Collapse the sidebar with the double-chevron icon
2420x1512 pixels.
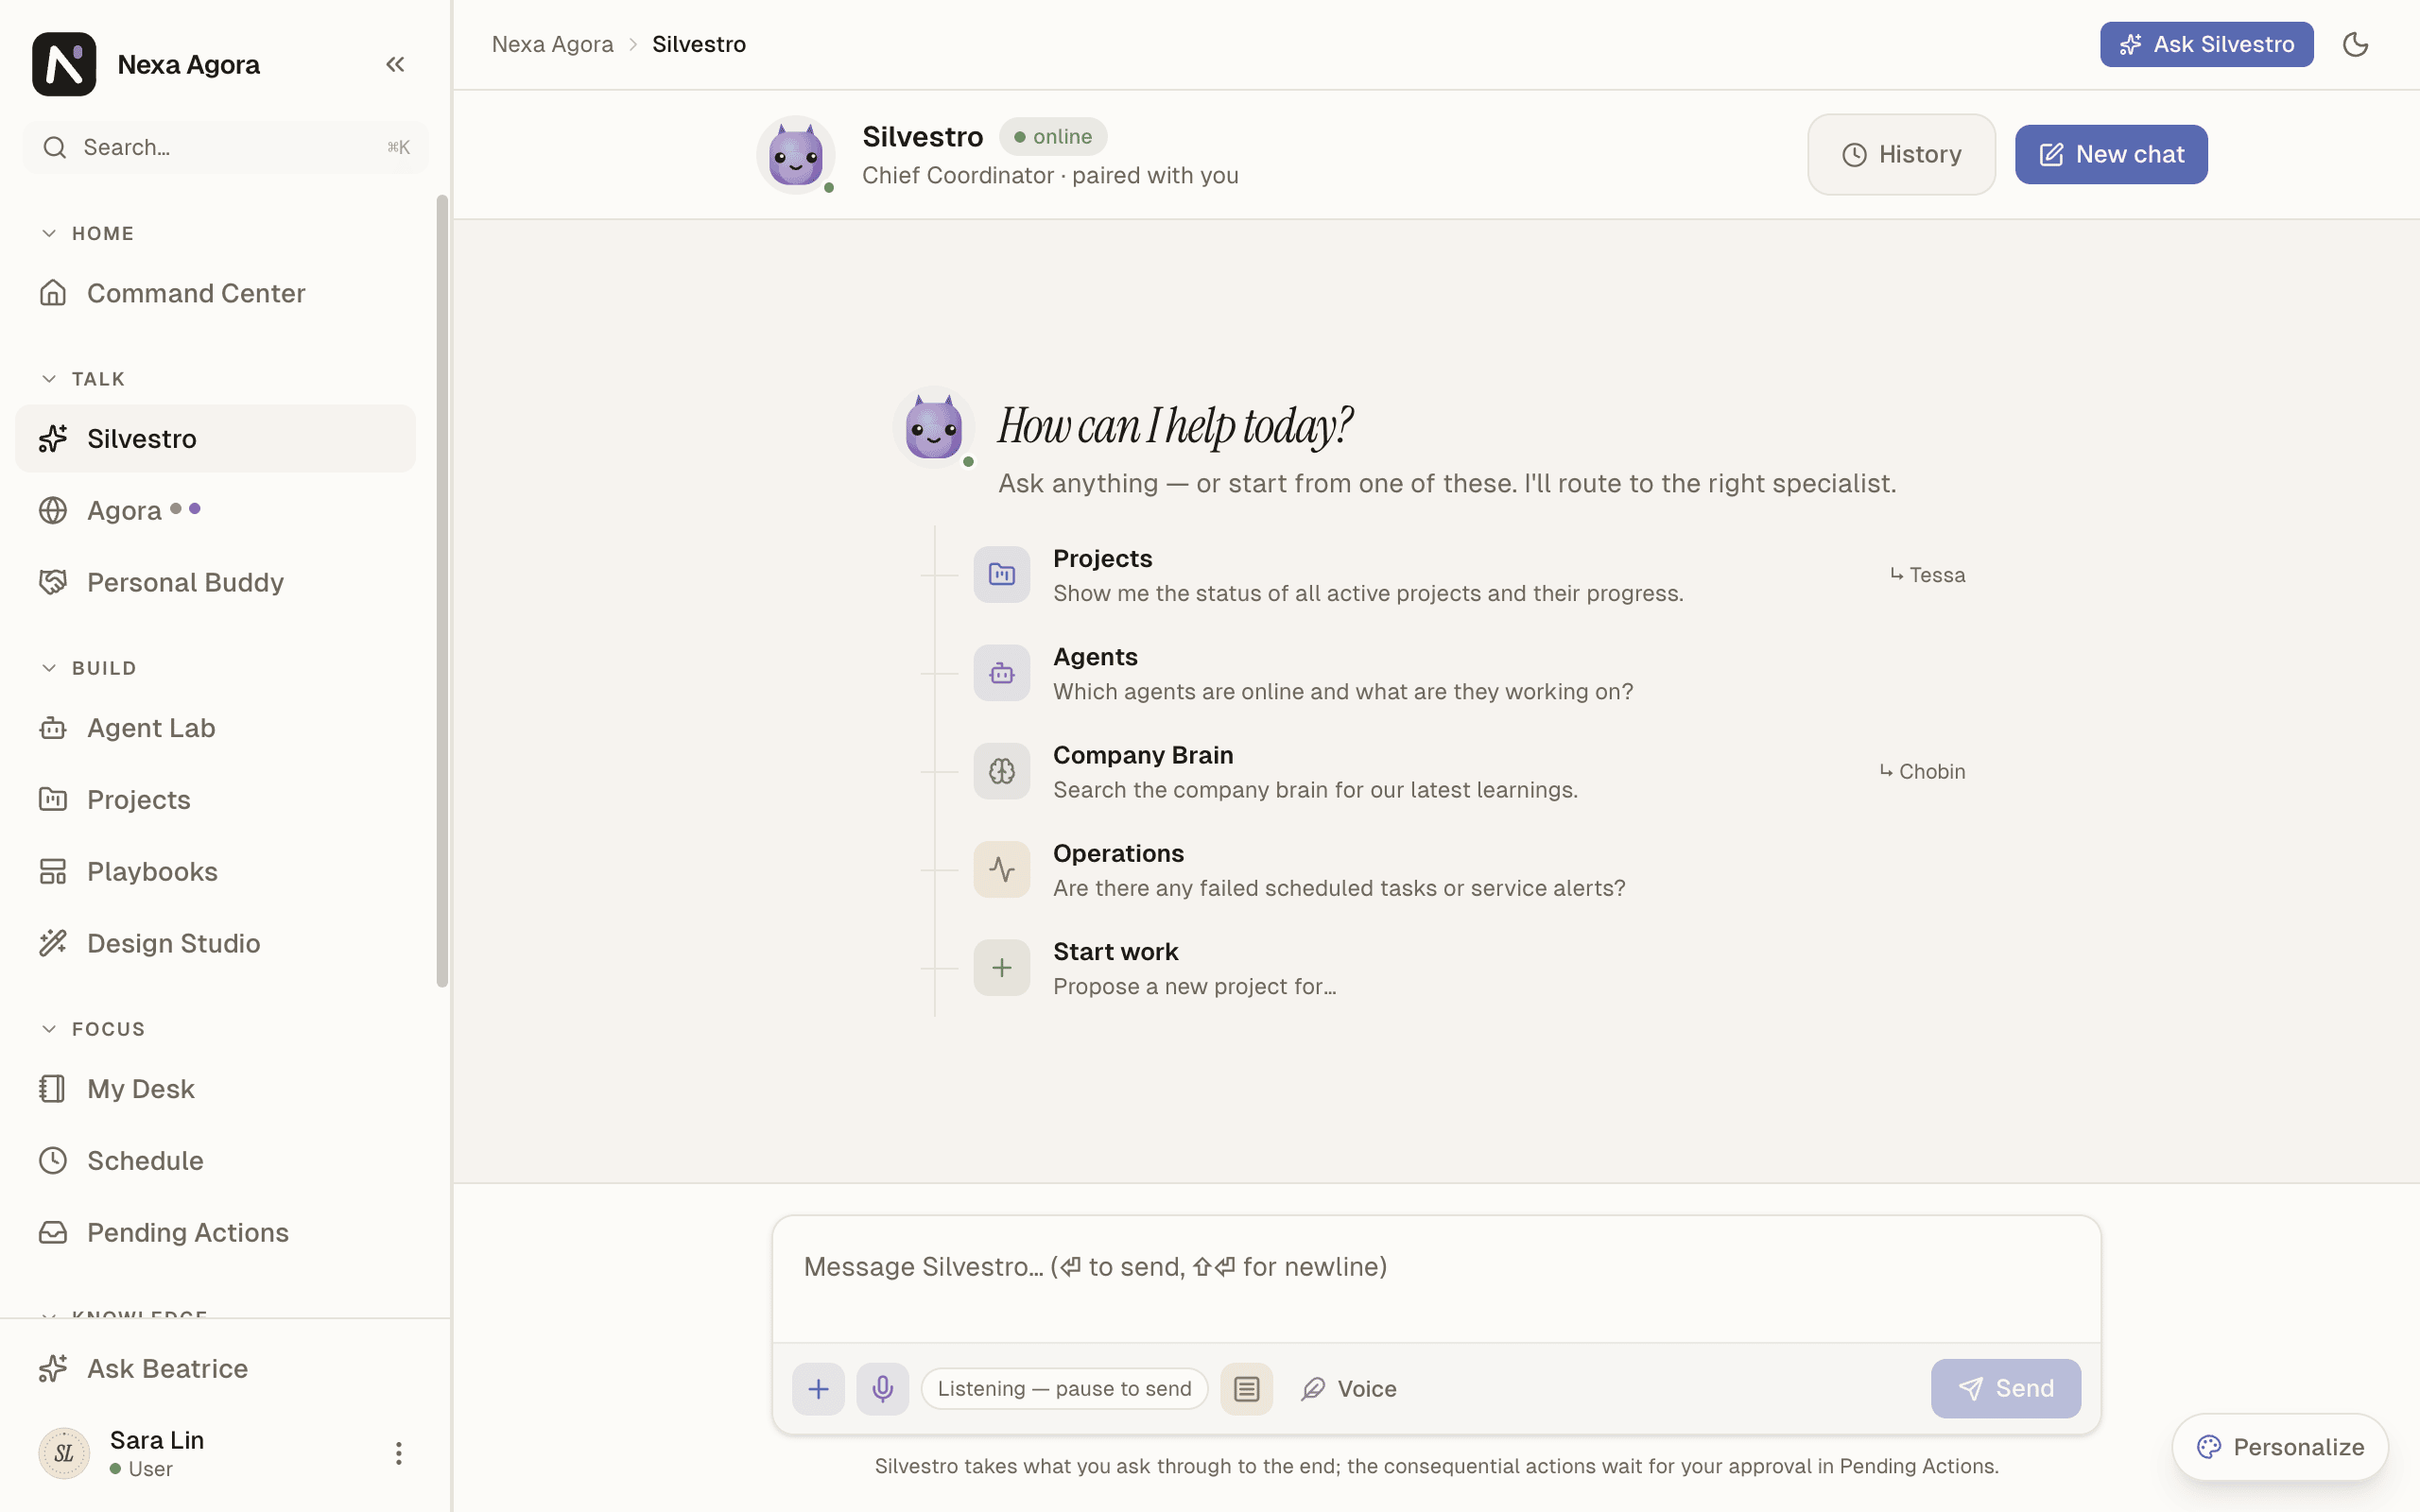tap(395, 64)
